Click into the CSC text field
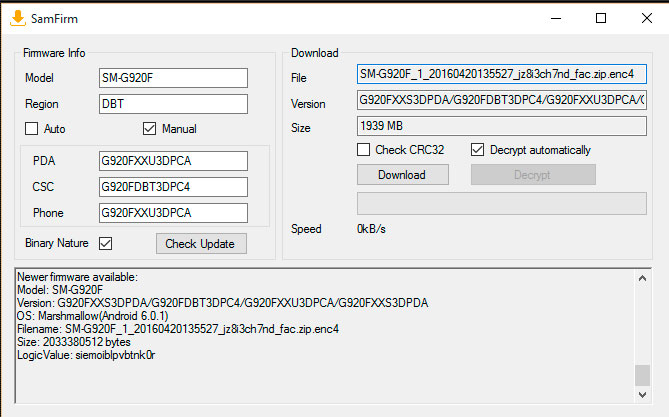Screen dimensions: 669x417 tap(173, 187)
